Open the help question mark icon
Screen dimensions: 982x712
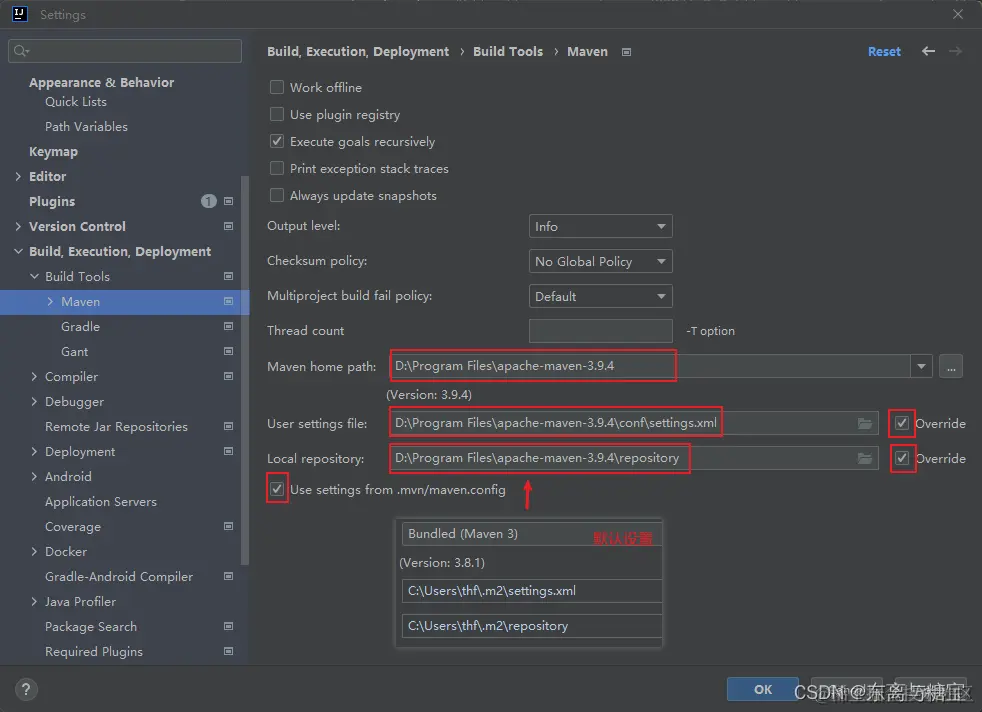tap(26, 690)
